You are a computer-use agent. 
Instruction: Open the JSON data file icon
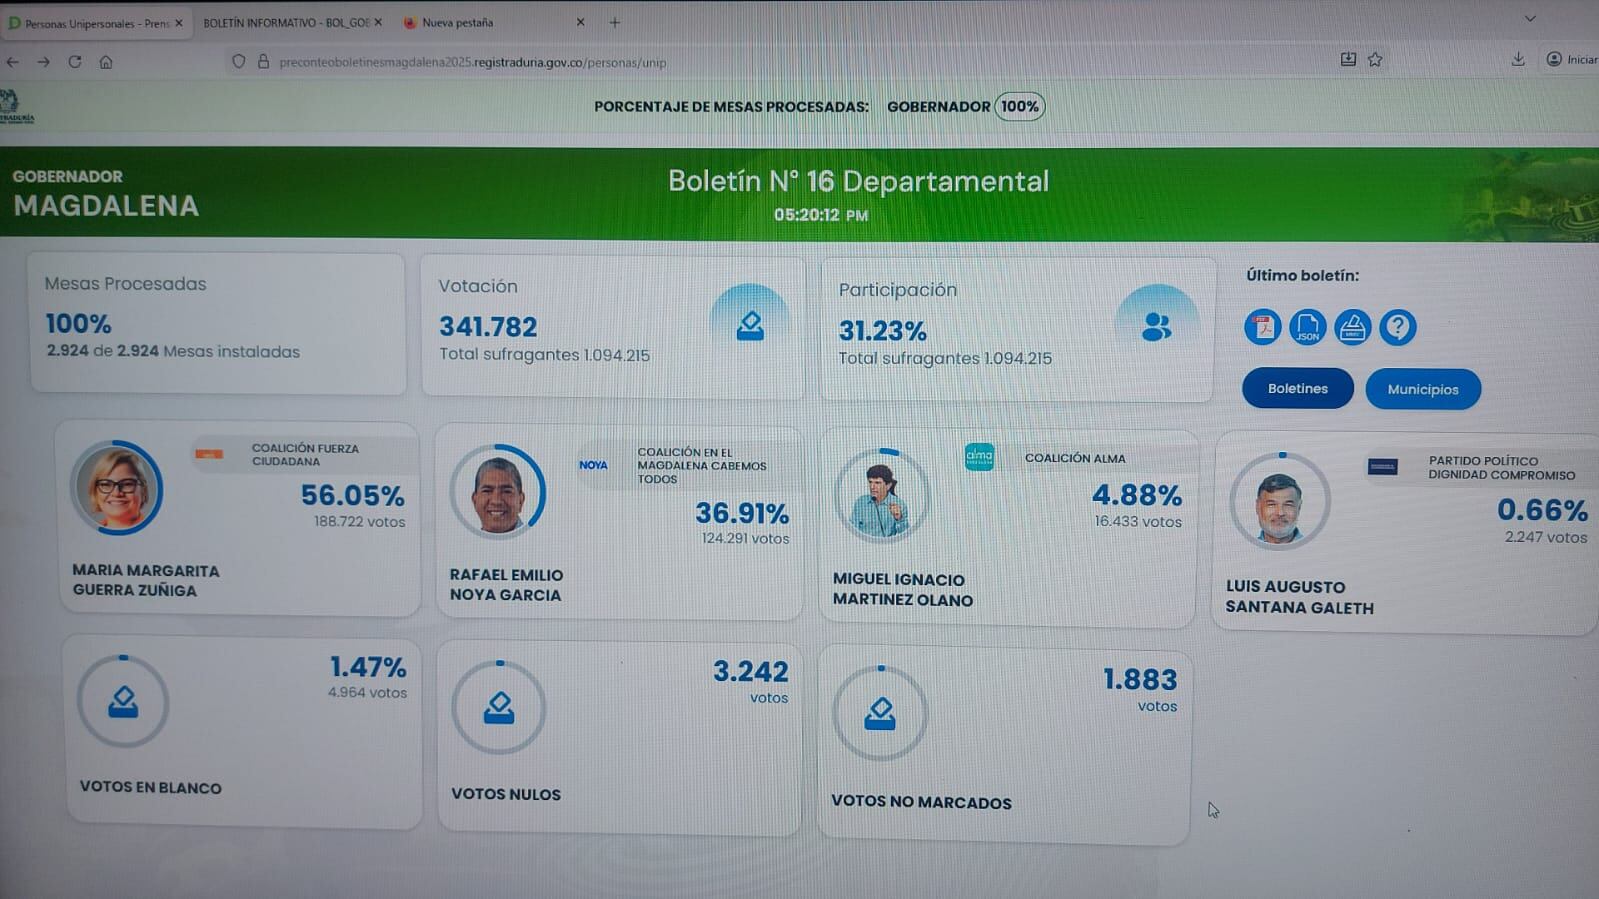tap(1307, 327)
